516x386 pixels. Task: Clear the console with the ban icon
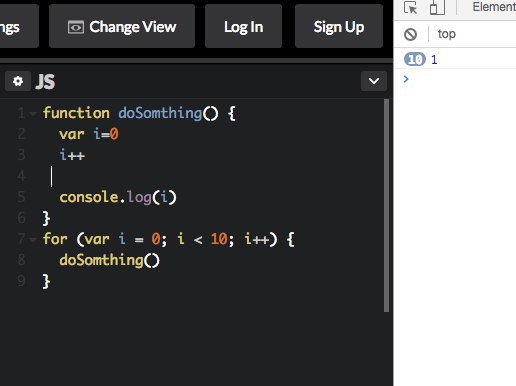pos(410,34)
